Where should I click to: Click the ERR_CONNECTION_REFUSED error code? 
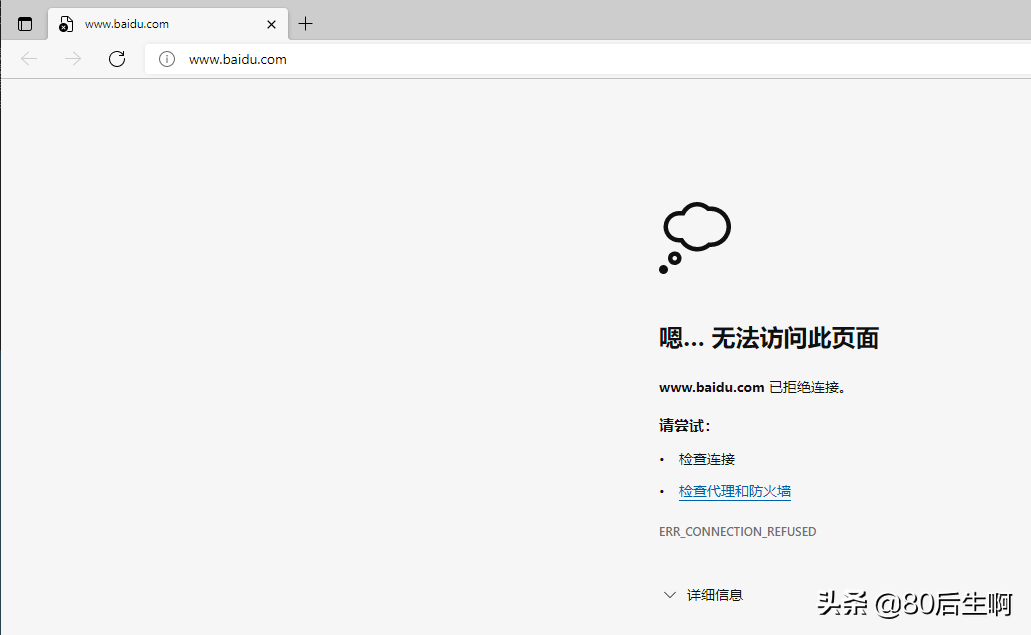738,531
